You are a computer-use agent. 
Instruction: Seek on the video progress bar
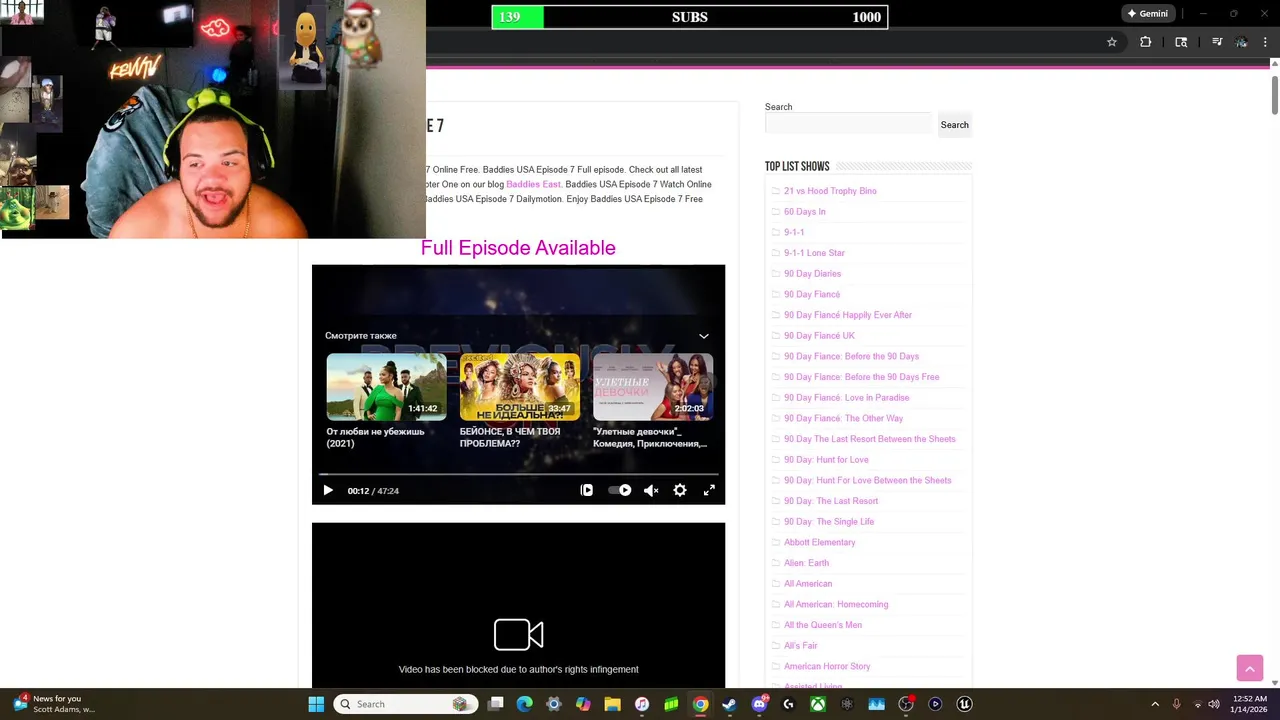coord(518,474)
